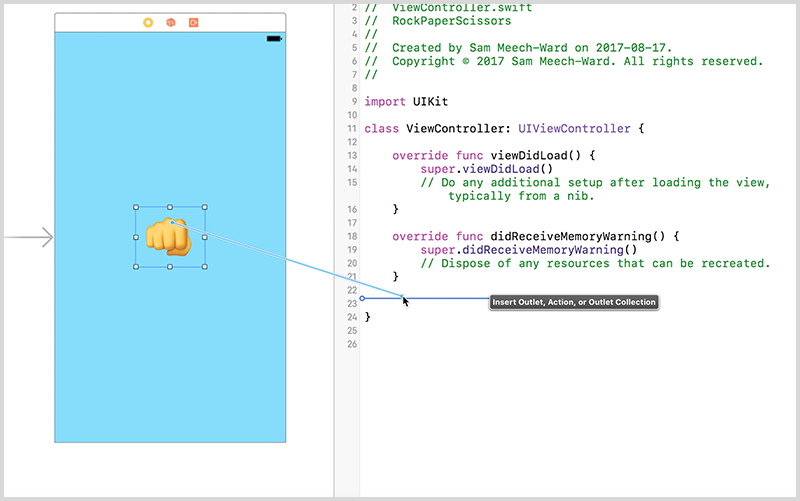Click bottom-right resize handle of fist label

click(205, 267)
